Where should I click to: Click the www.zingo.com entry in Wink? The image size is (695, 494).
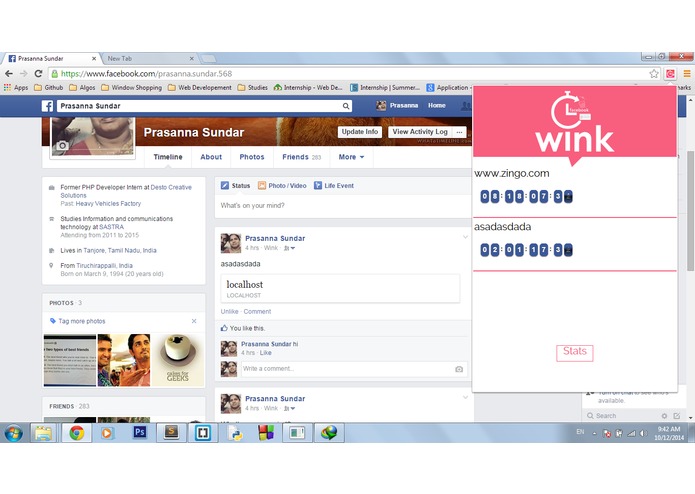tap(511, 173)
